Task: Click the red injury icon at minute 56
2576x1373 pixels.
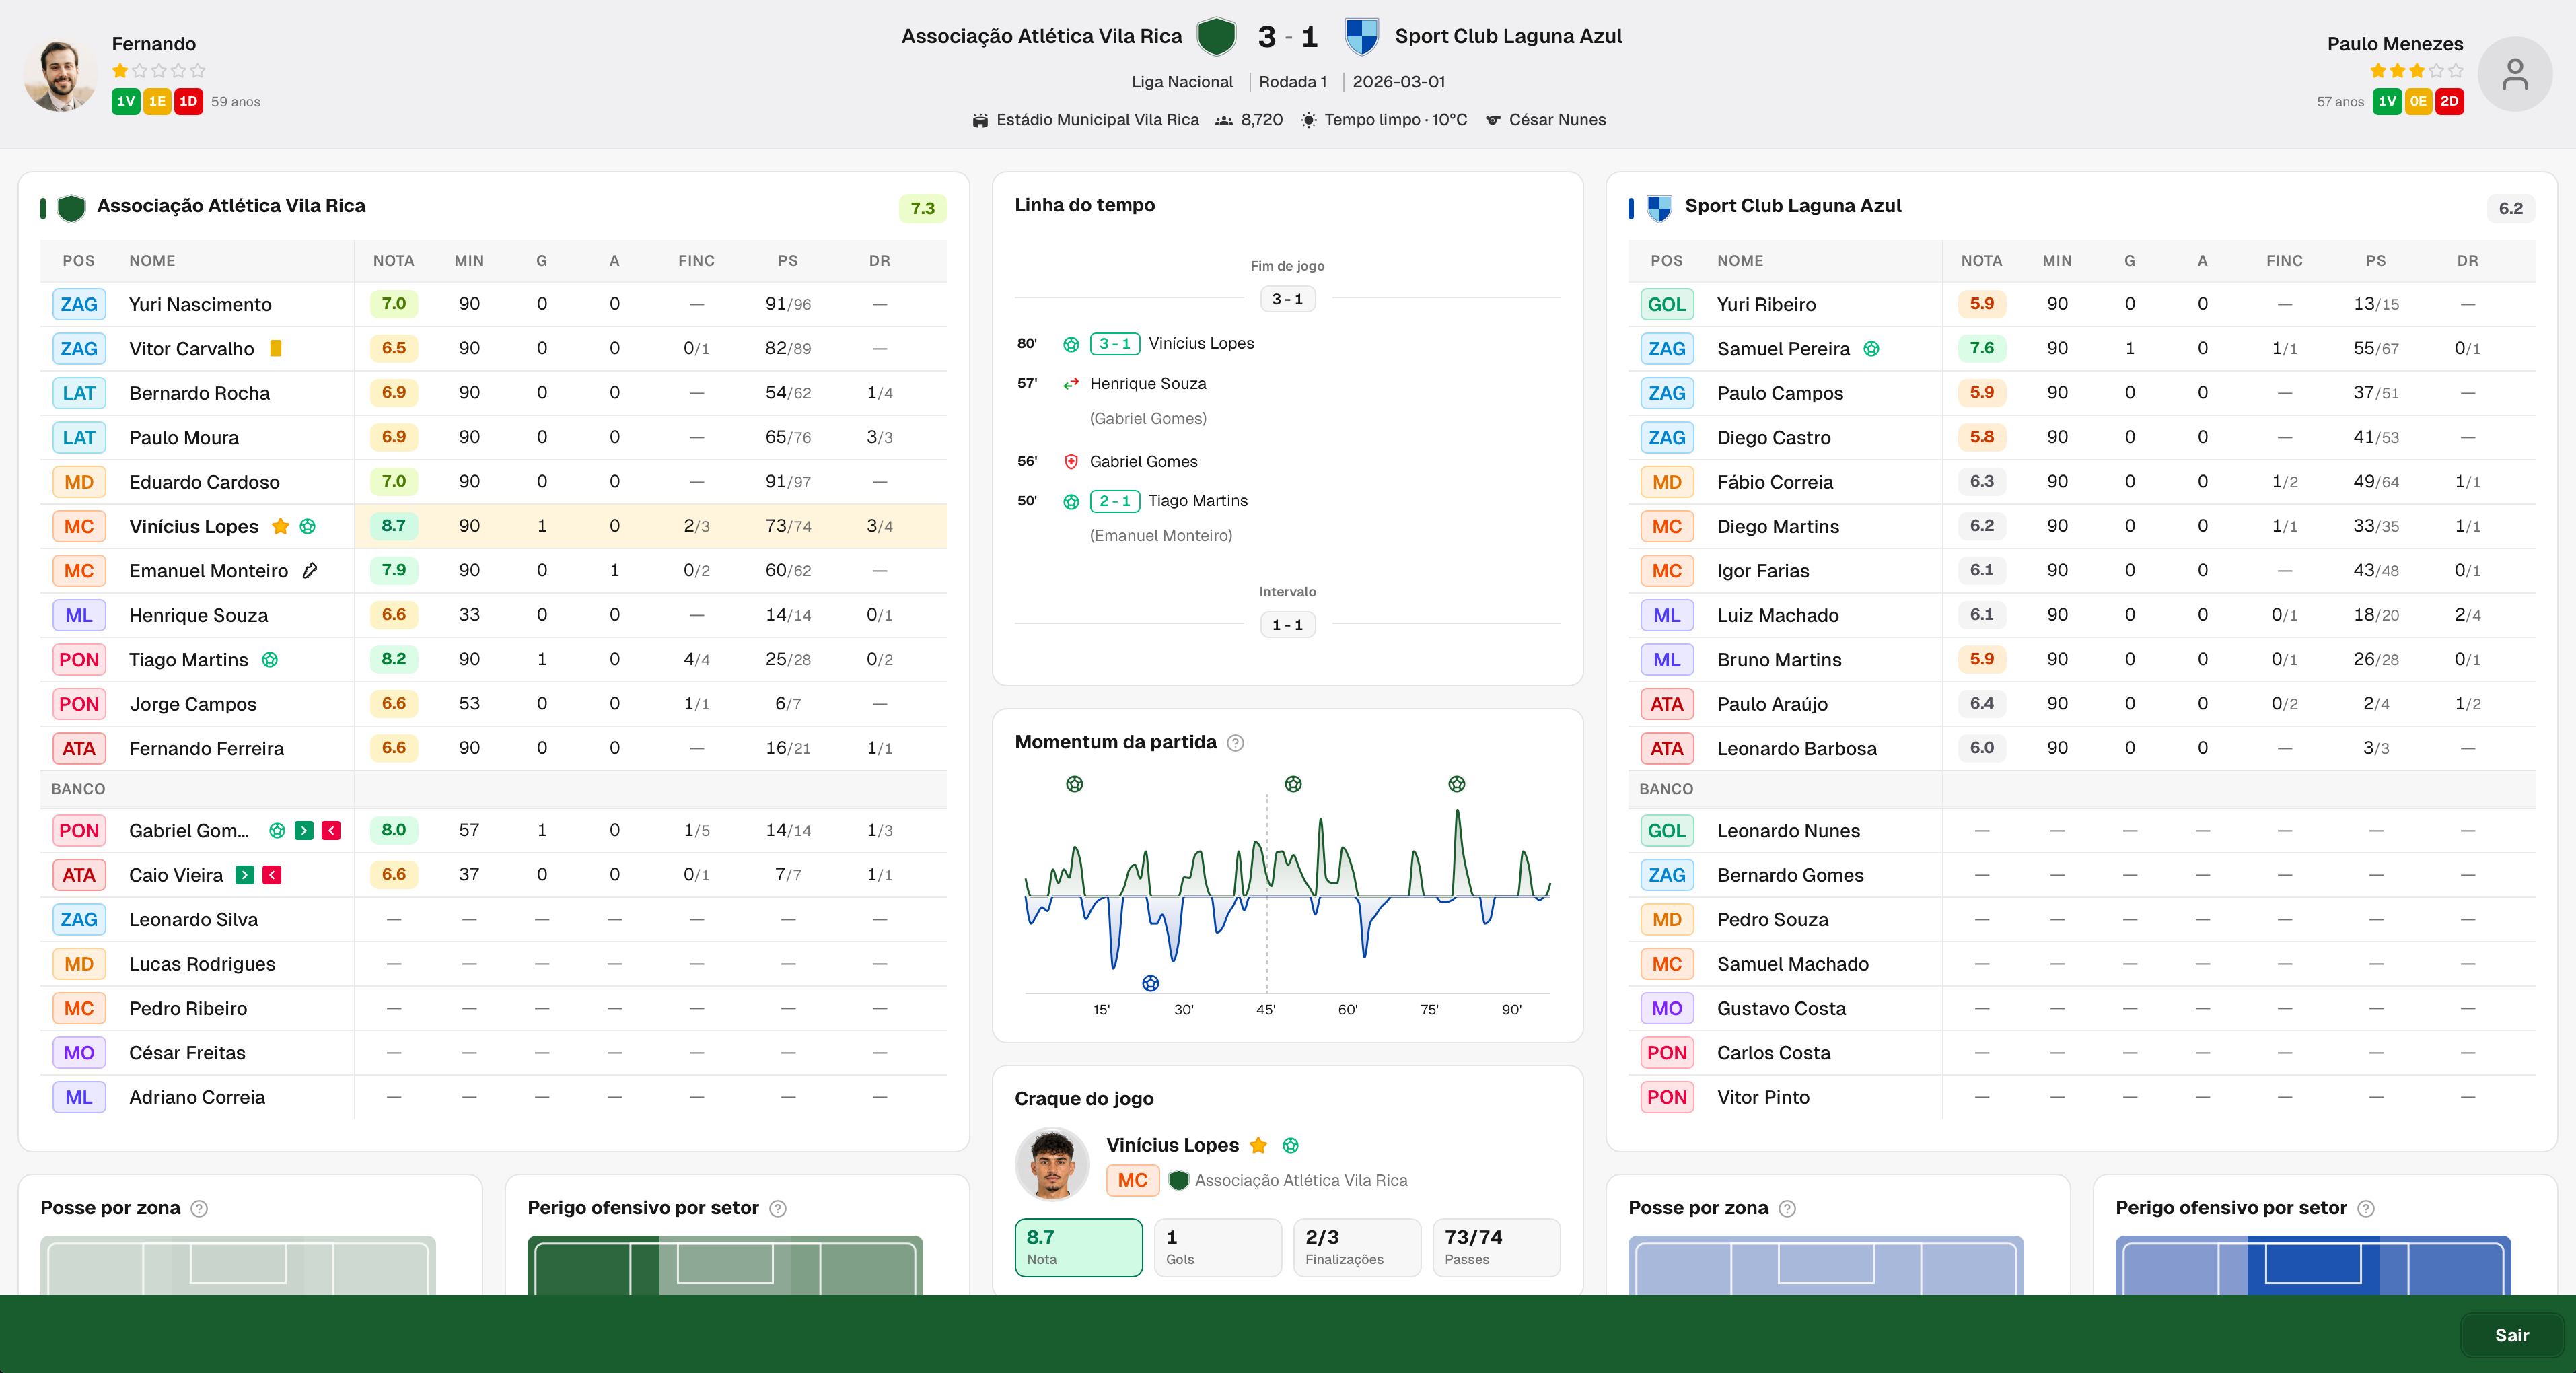Action: (x=1070, y=462)
